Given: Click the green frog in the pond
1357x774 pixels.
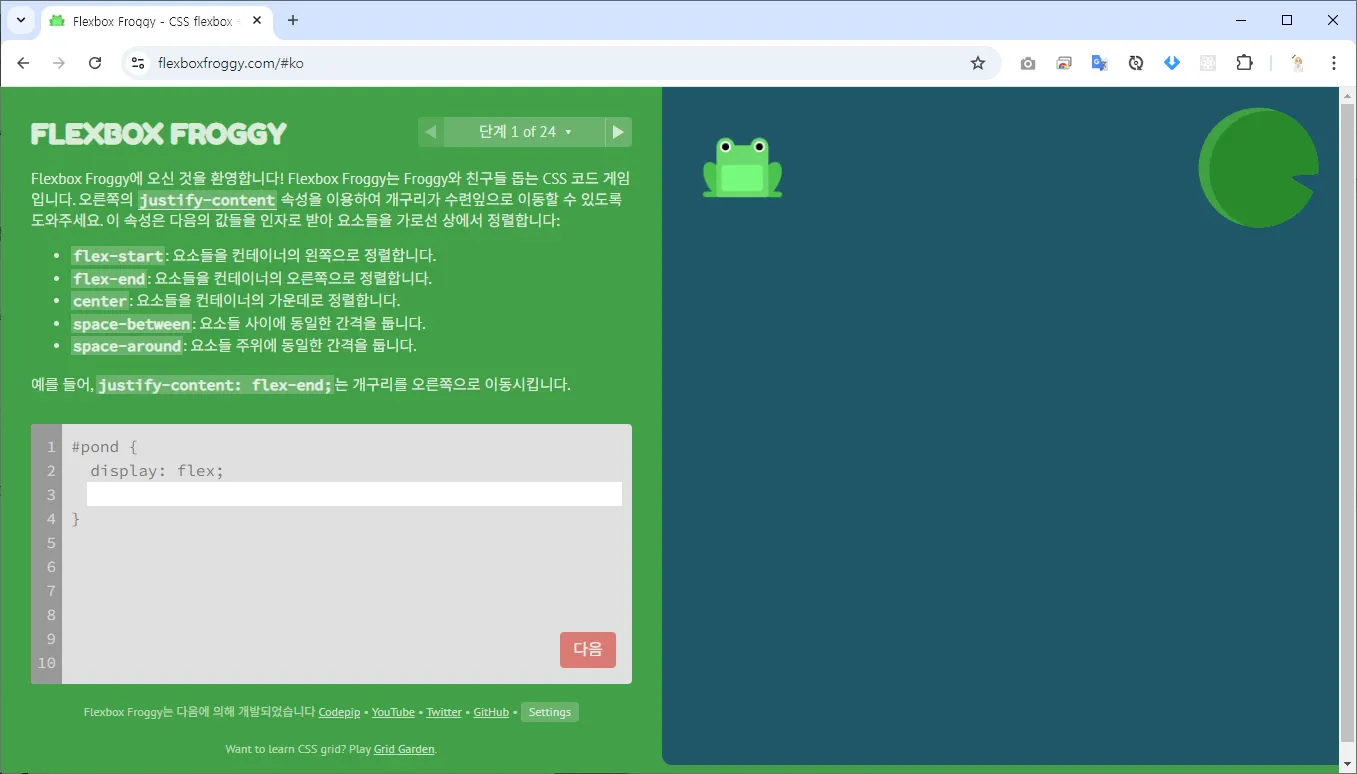Looking at the screenshot, I should tap(743, 167).
